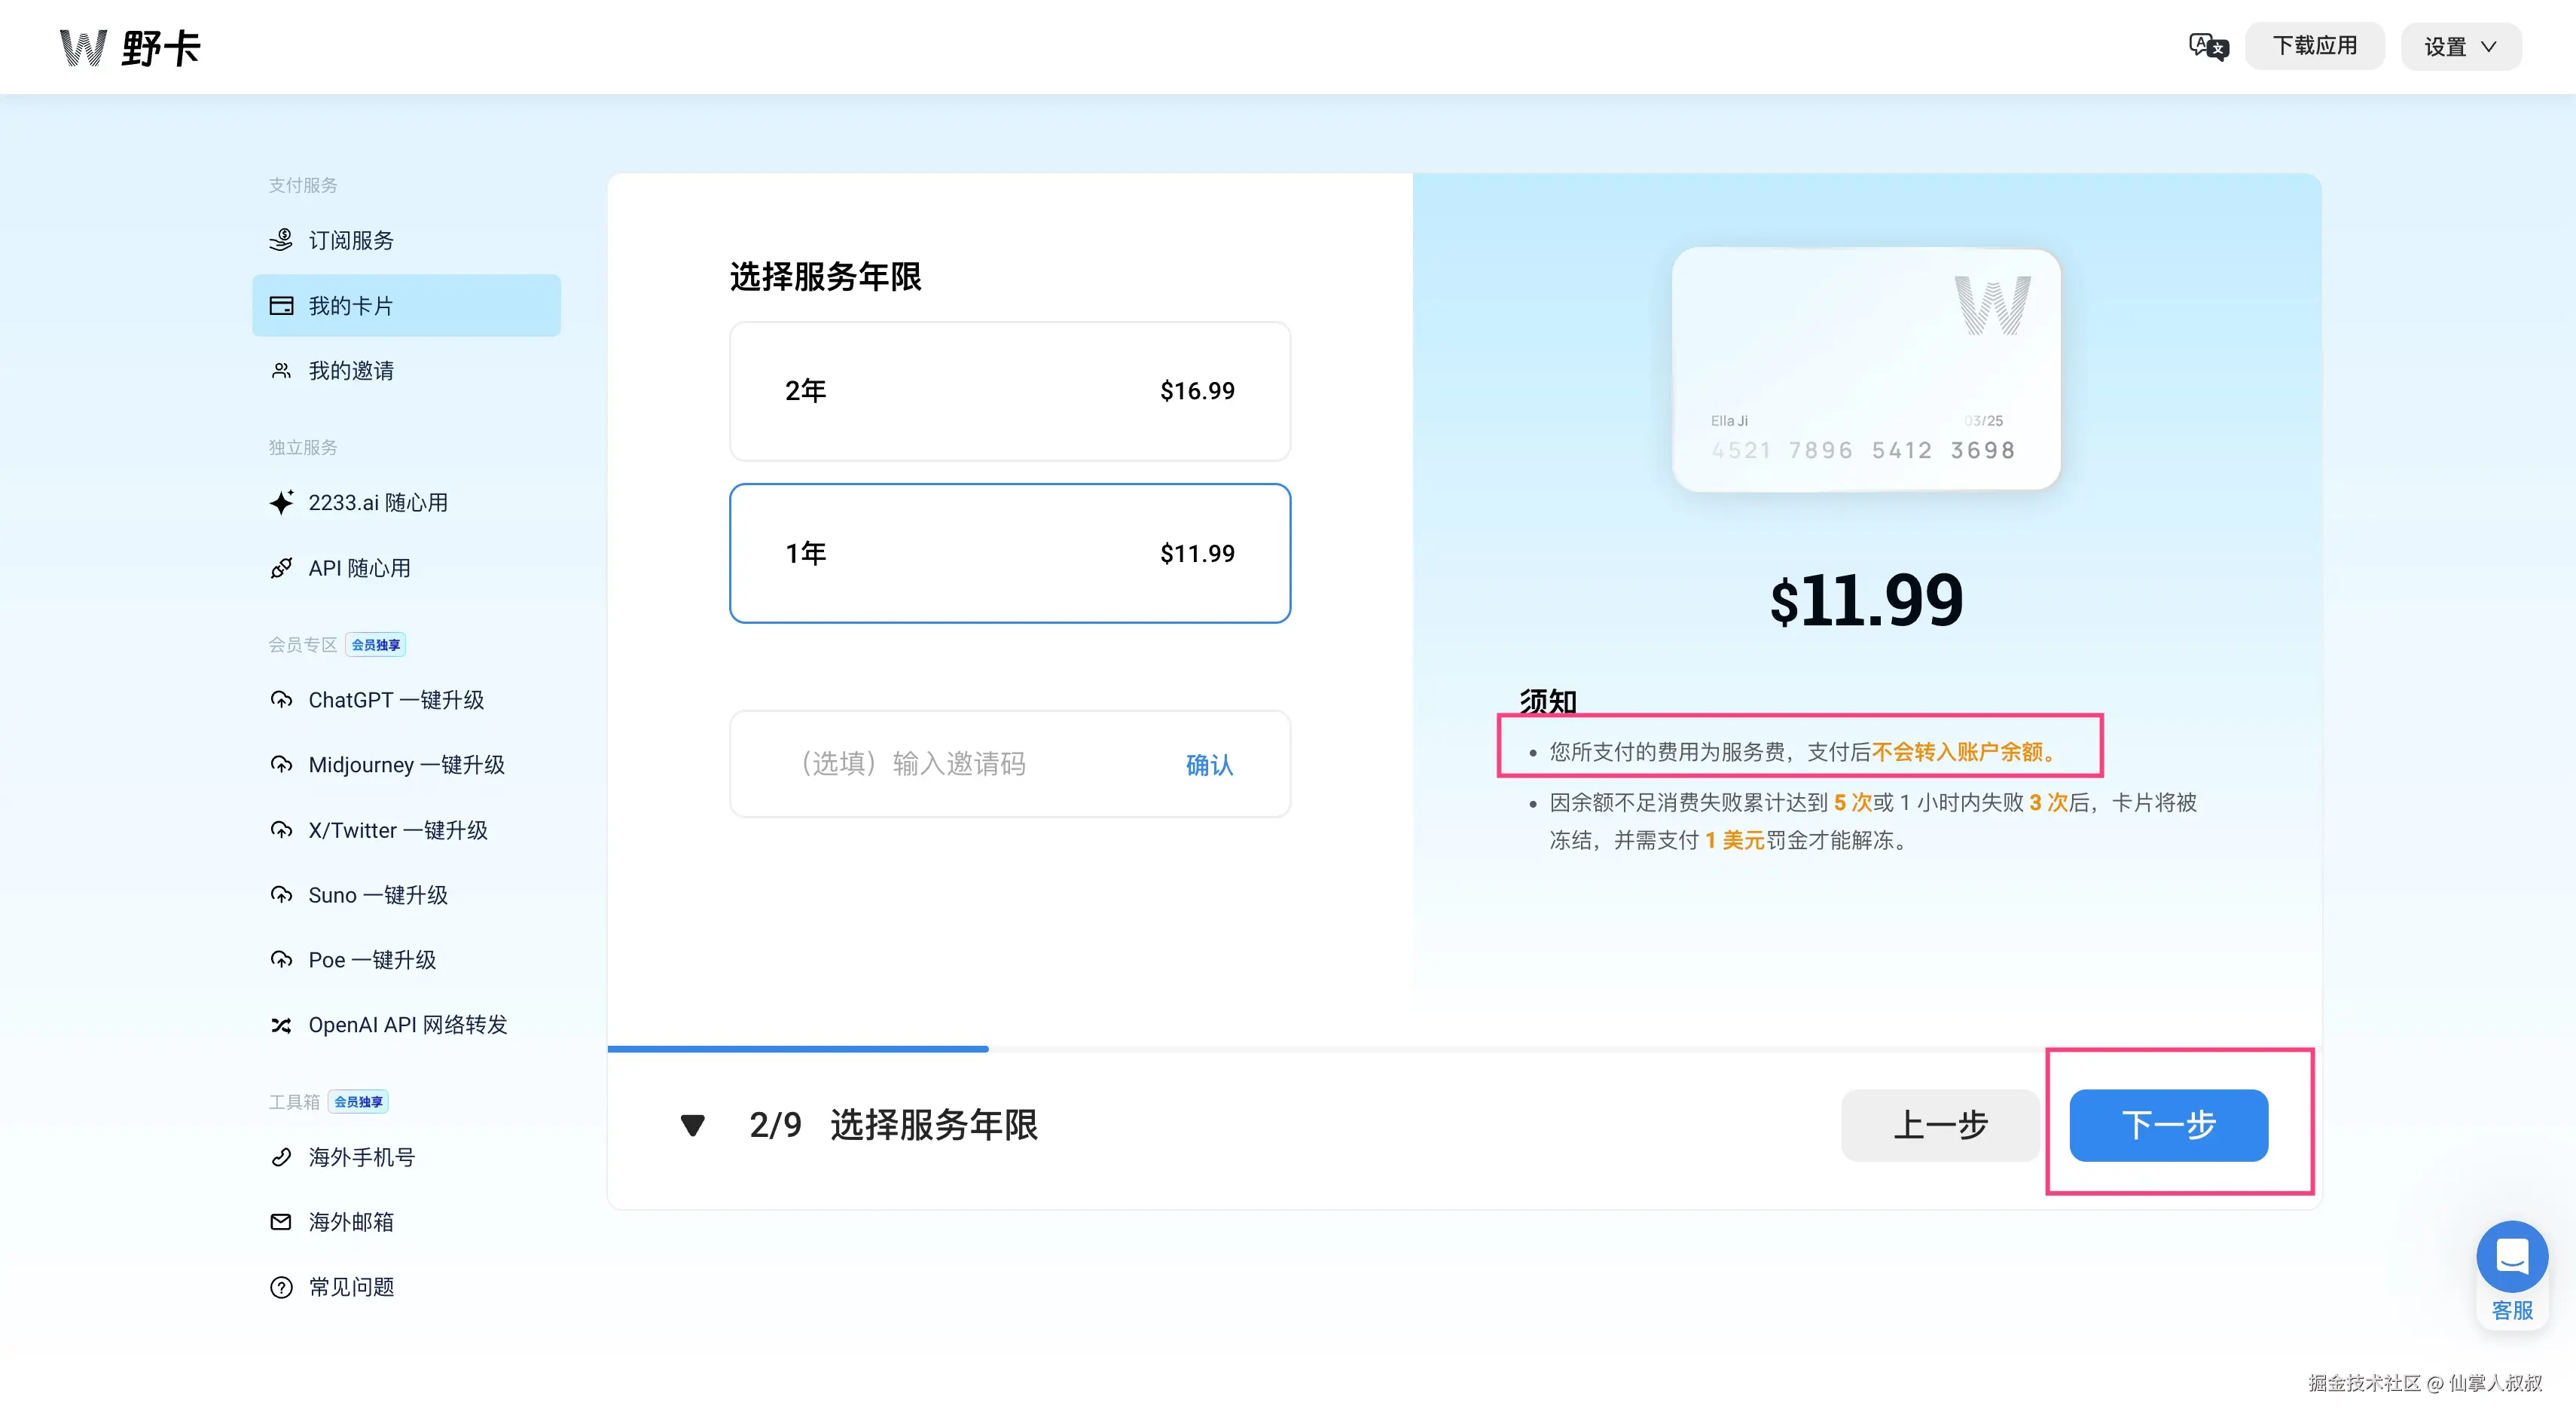
Task: Click the invitation code input field
Action: 960,765
